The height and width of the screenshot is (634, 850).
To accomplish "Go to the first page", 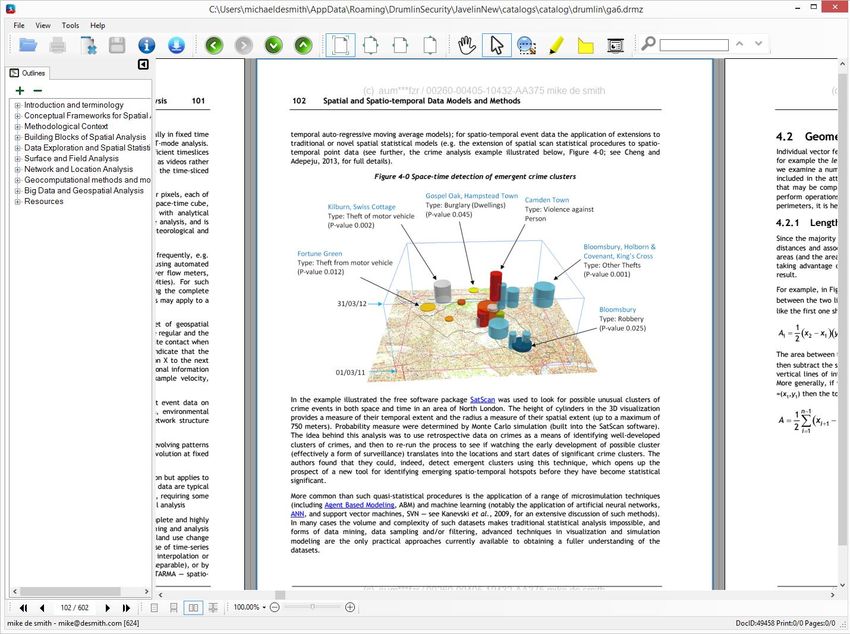I will 23,608.
